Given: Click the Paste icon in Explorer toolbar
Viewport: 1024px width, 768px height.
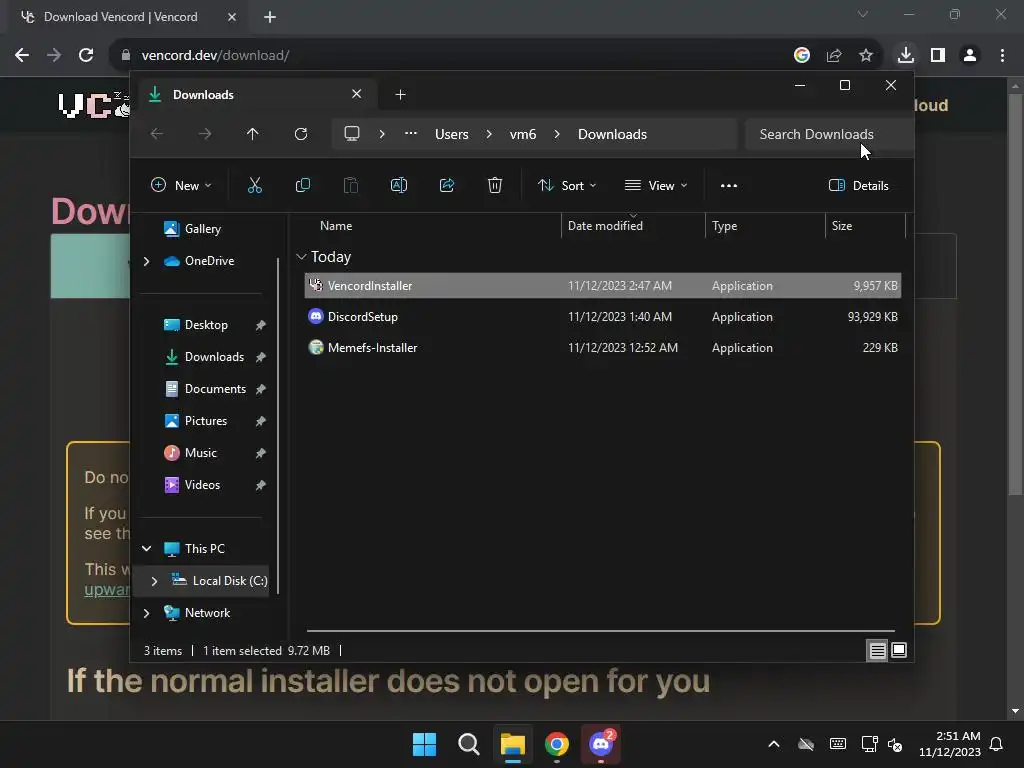Looking at the screenshot, I should point(351,185).
